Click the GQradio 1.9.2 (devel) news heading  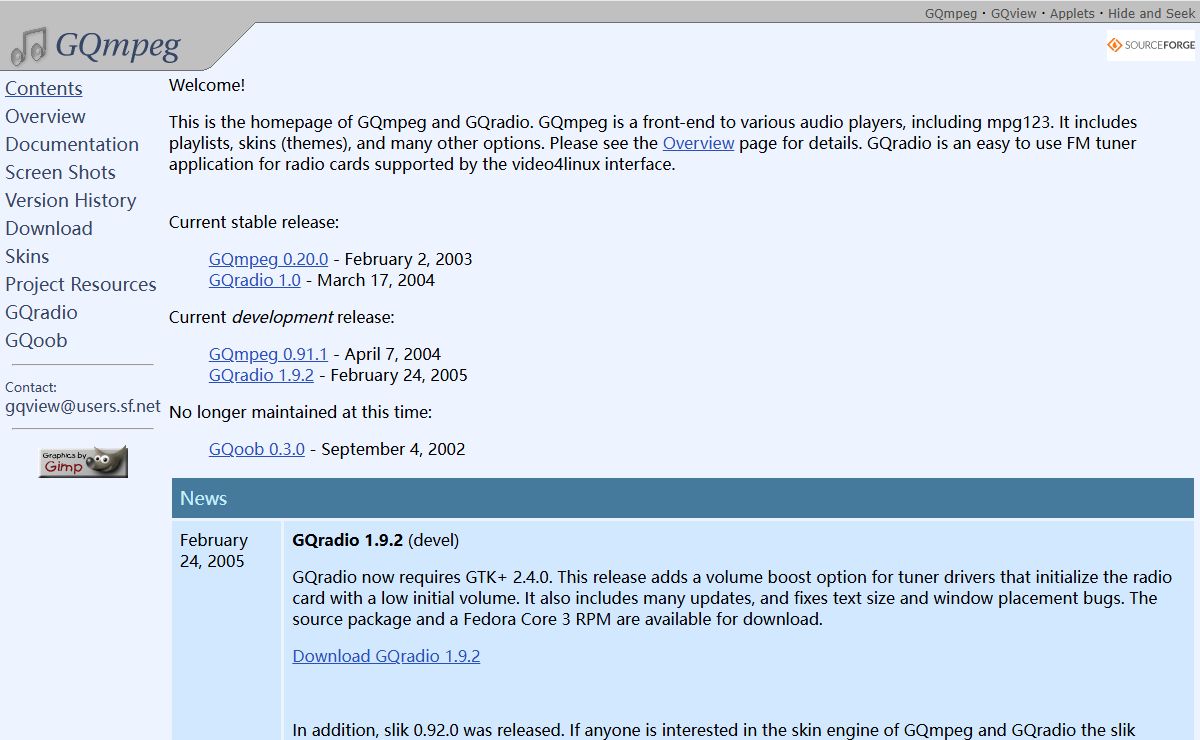(376, 540)
